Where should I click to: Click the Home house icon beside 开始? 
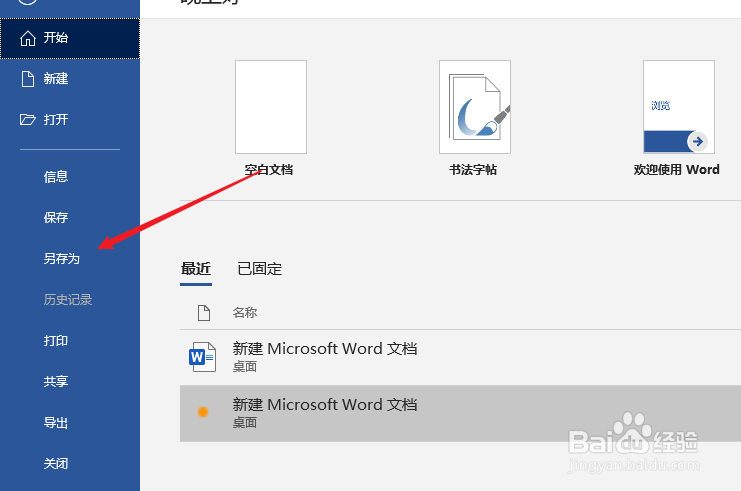pos(28,38)
